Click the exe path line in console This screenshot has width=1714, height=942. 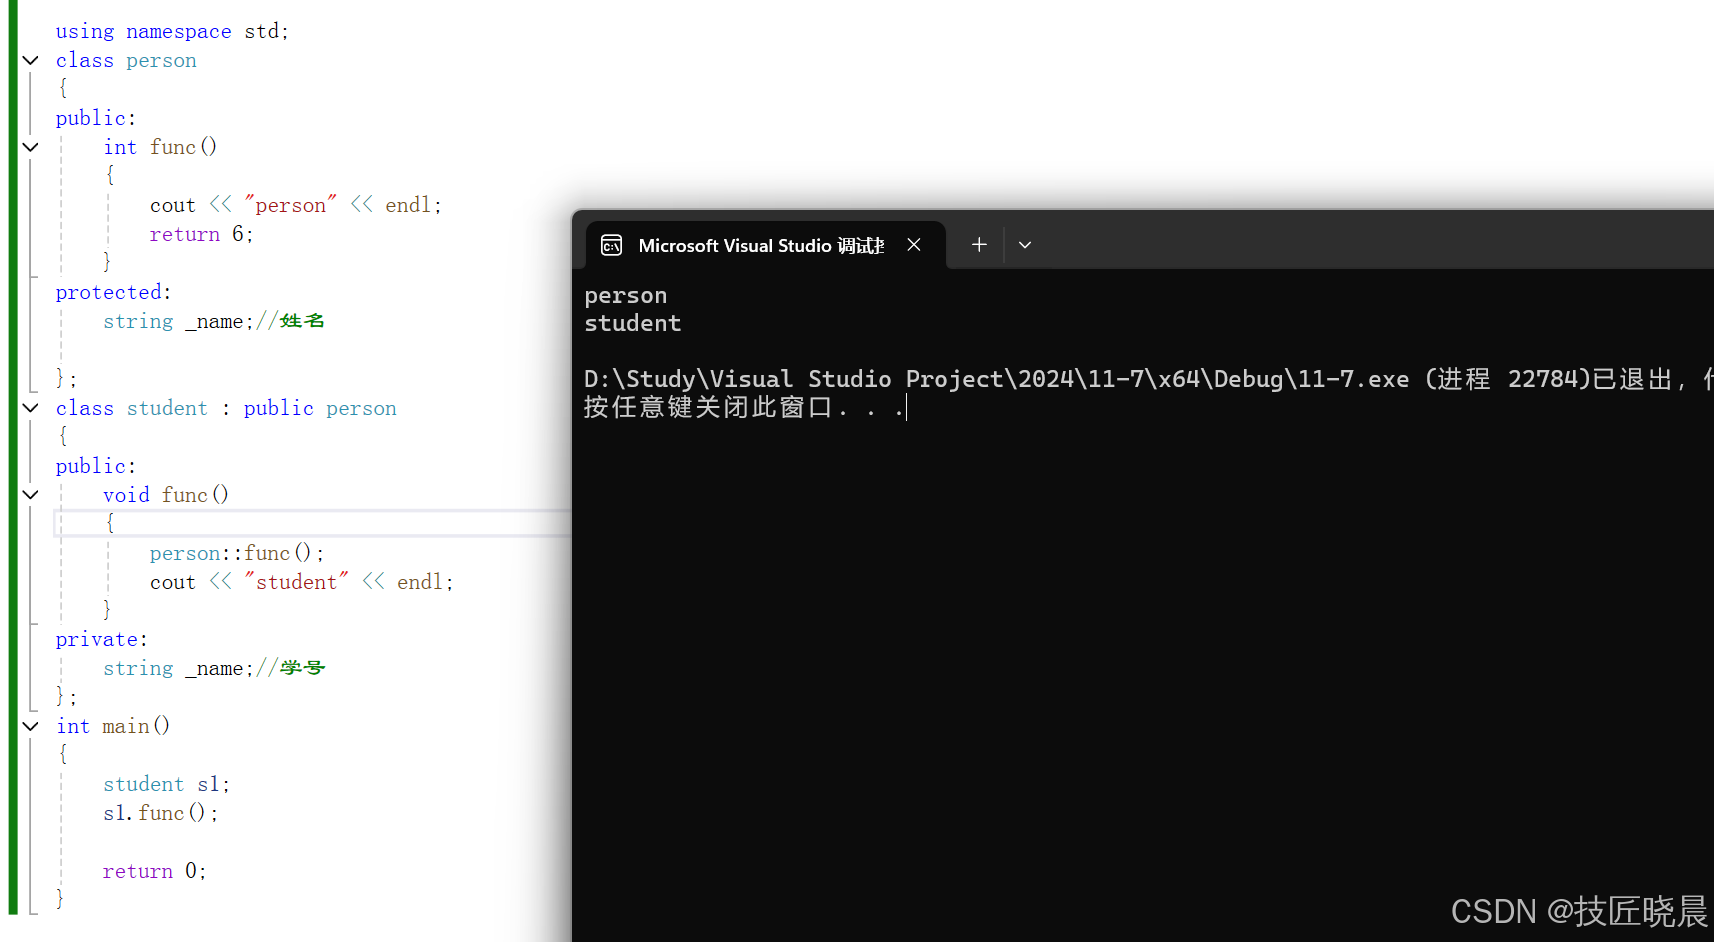point(1148,379)
